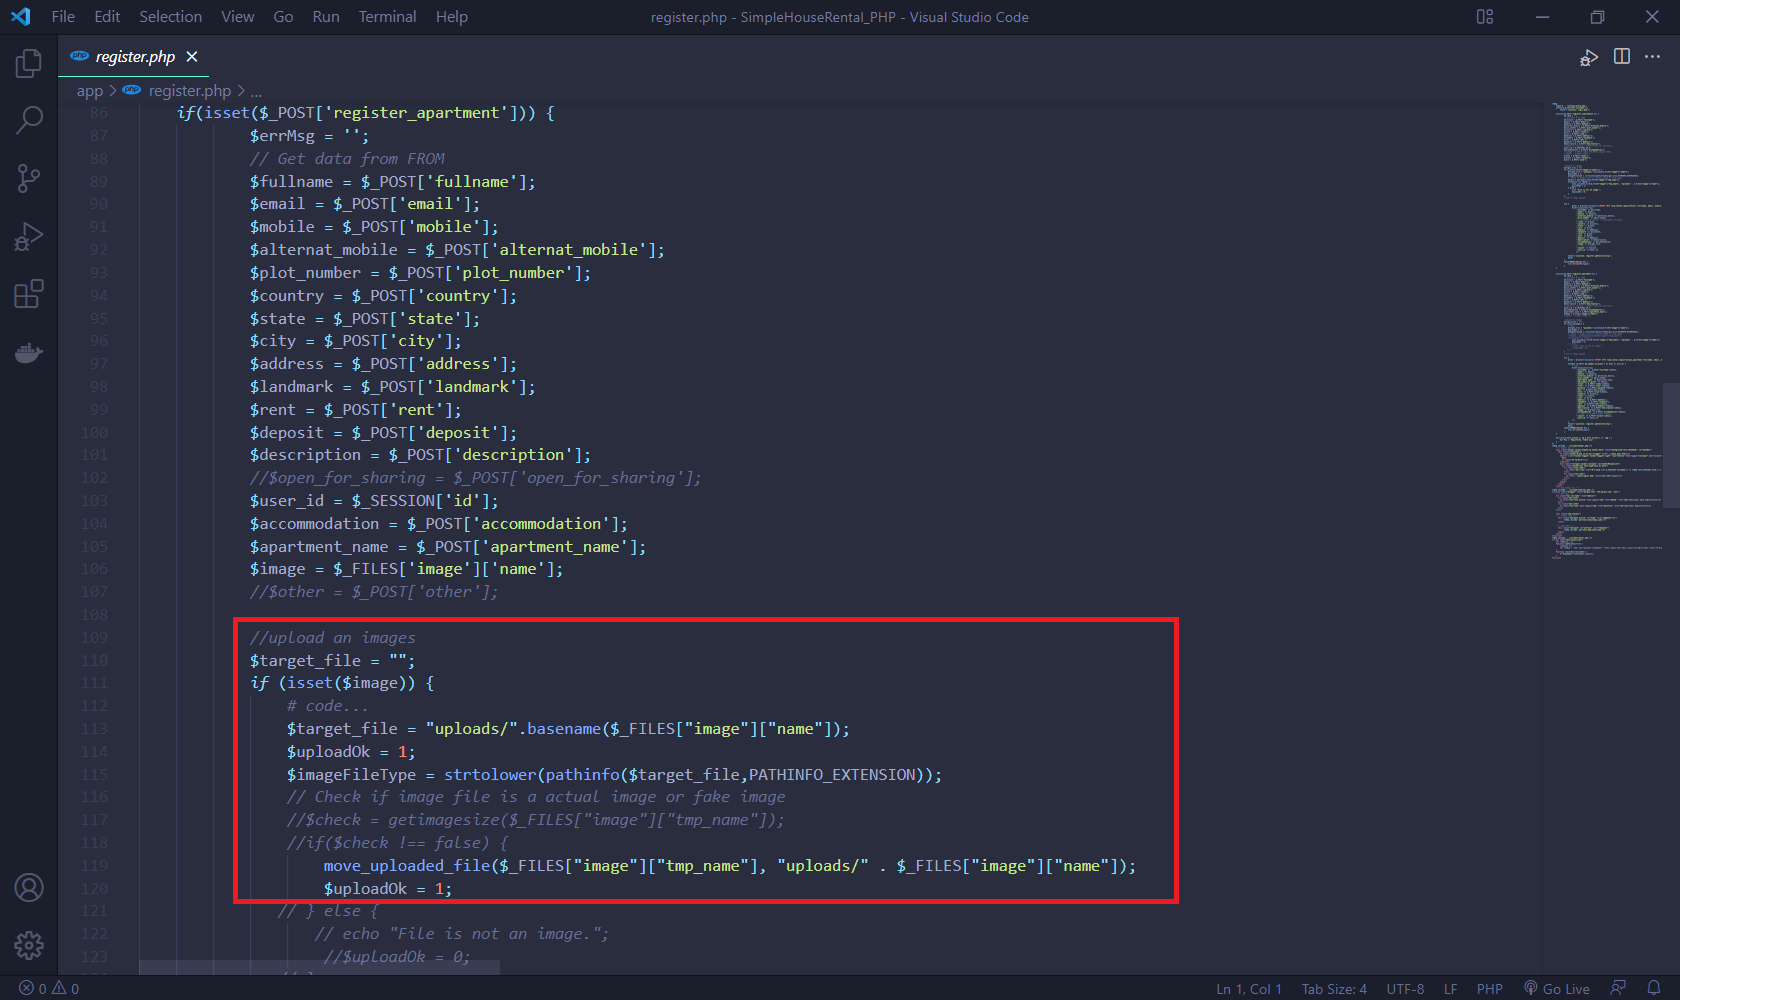Show errors and warnings in status bar

[49, 988]
